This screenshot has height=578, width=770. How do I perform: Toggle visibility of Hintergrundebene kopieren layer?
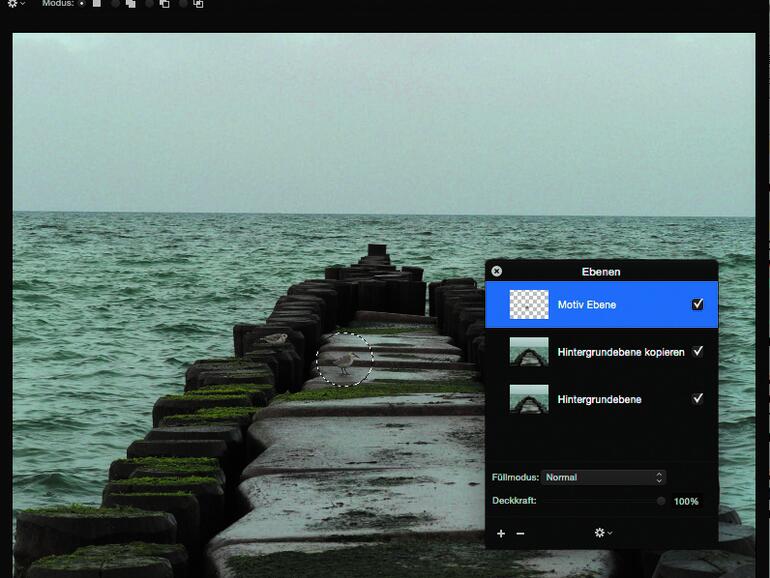click(697, 351)
